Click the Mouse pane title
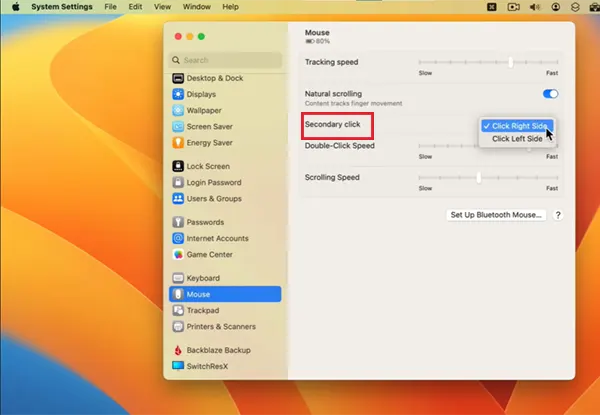 coord(317,33)
